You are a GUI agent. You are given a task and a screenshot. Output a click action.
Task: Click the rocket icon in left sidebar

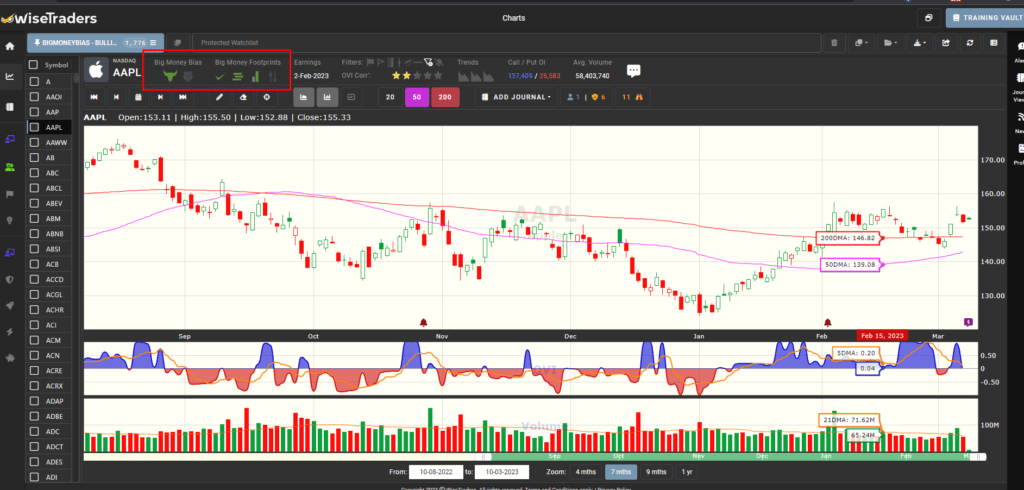point(10,305)
